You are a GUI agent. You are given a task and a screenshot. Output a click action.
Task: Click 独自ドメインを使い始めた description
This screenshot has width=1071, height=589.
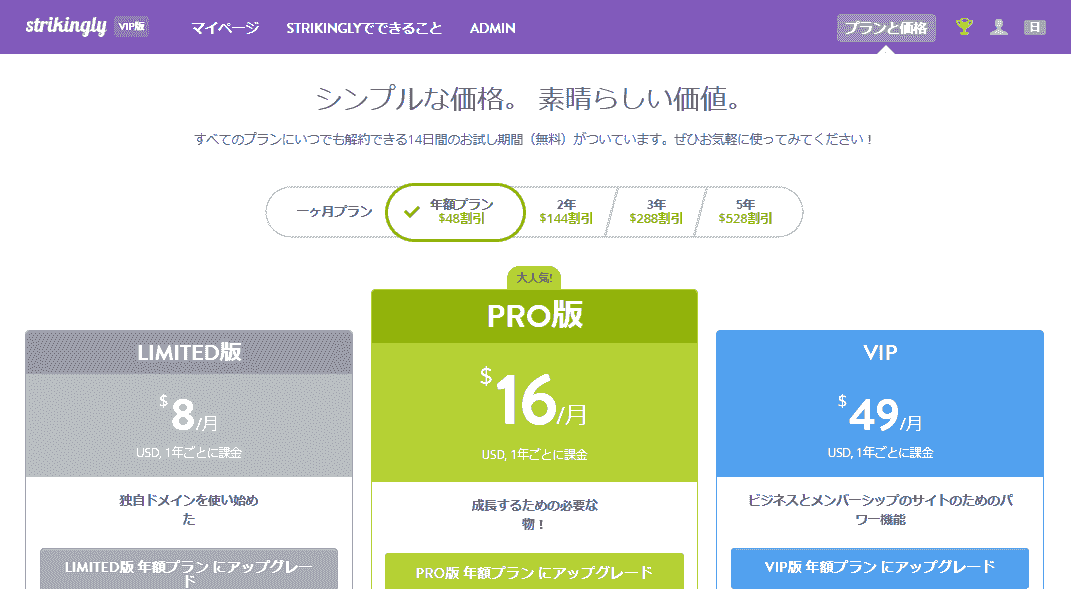(x=189, y=510)
